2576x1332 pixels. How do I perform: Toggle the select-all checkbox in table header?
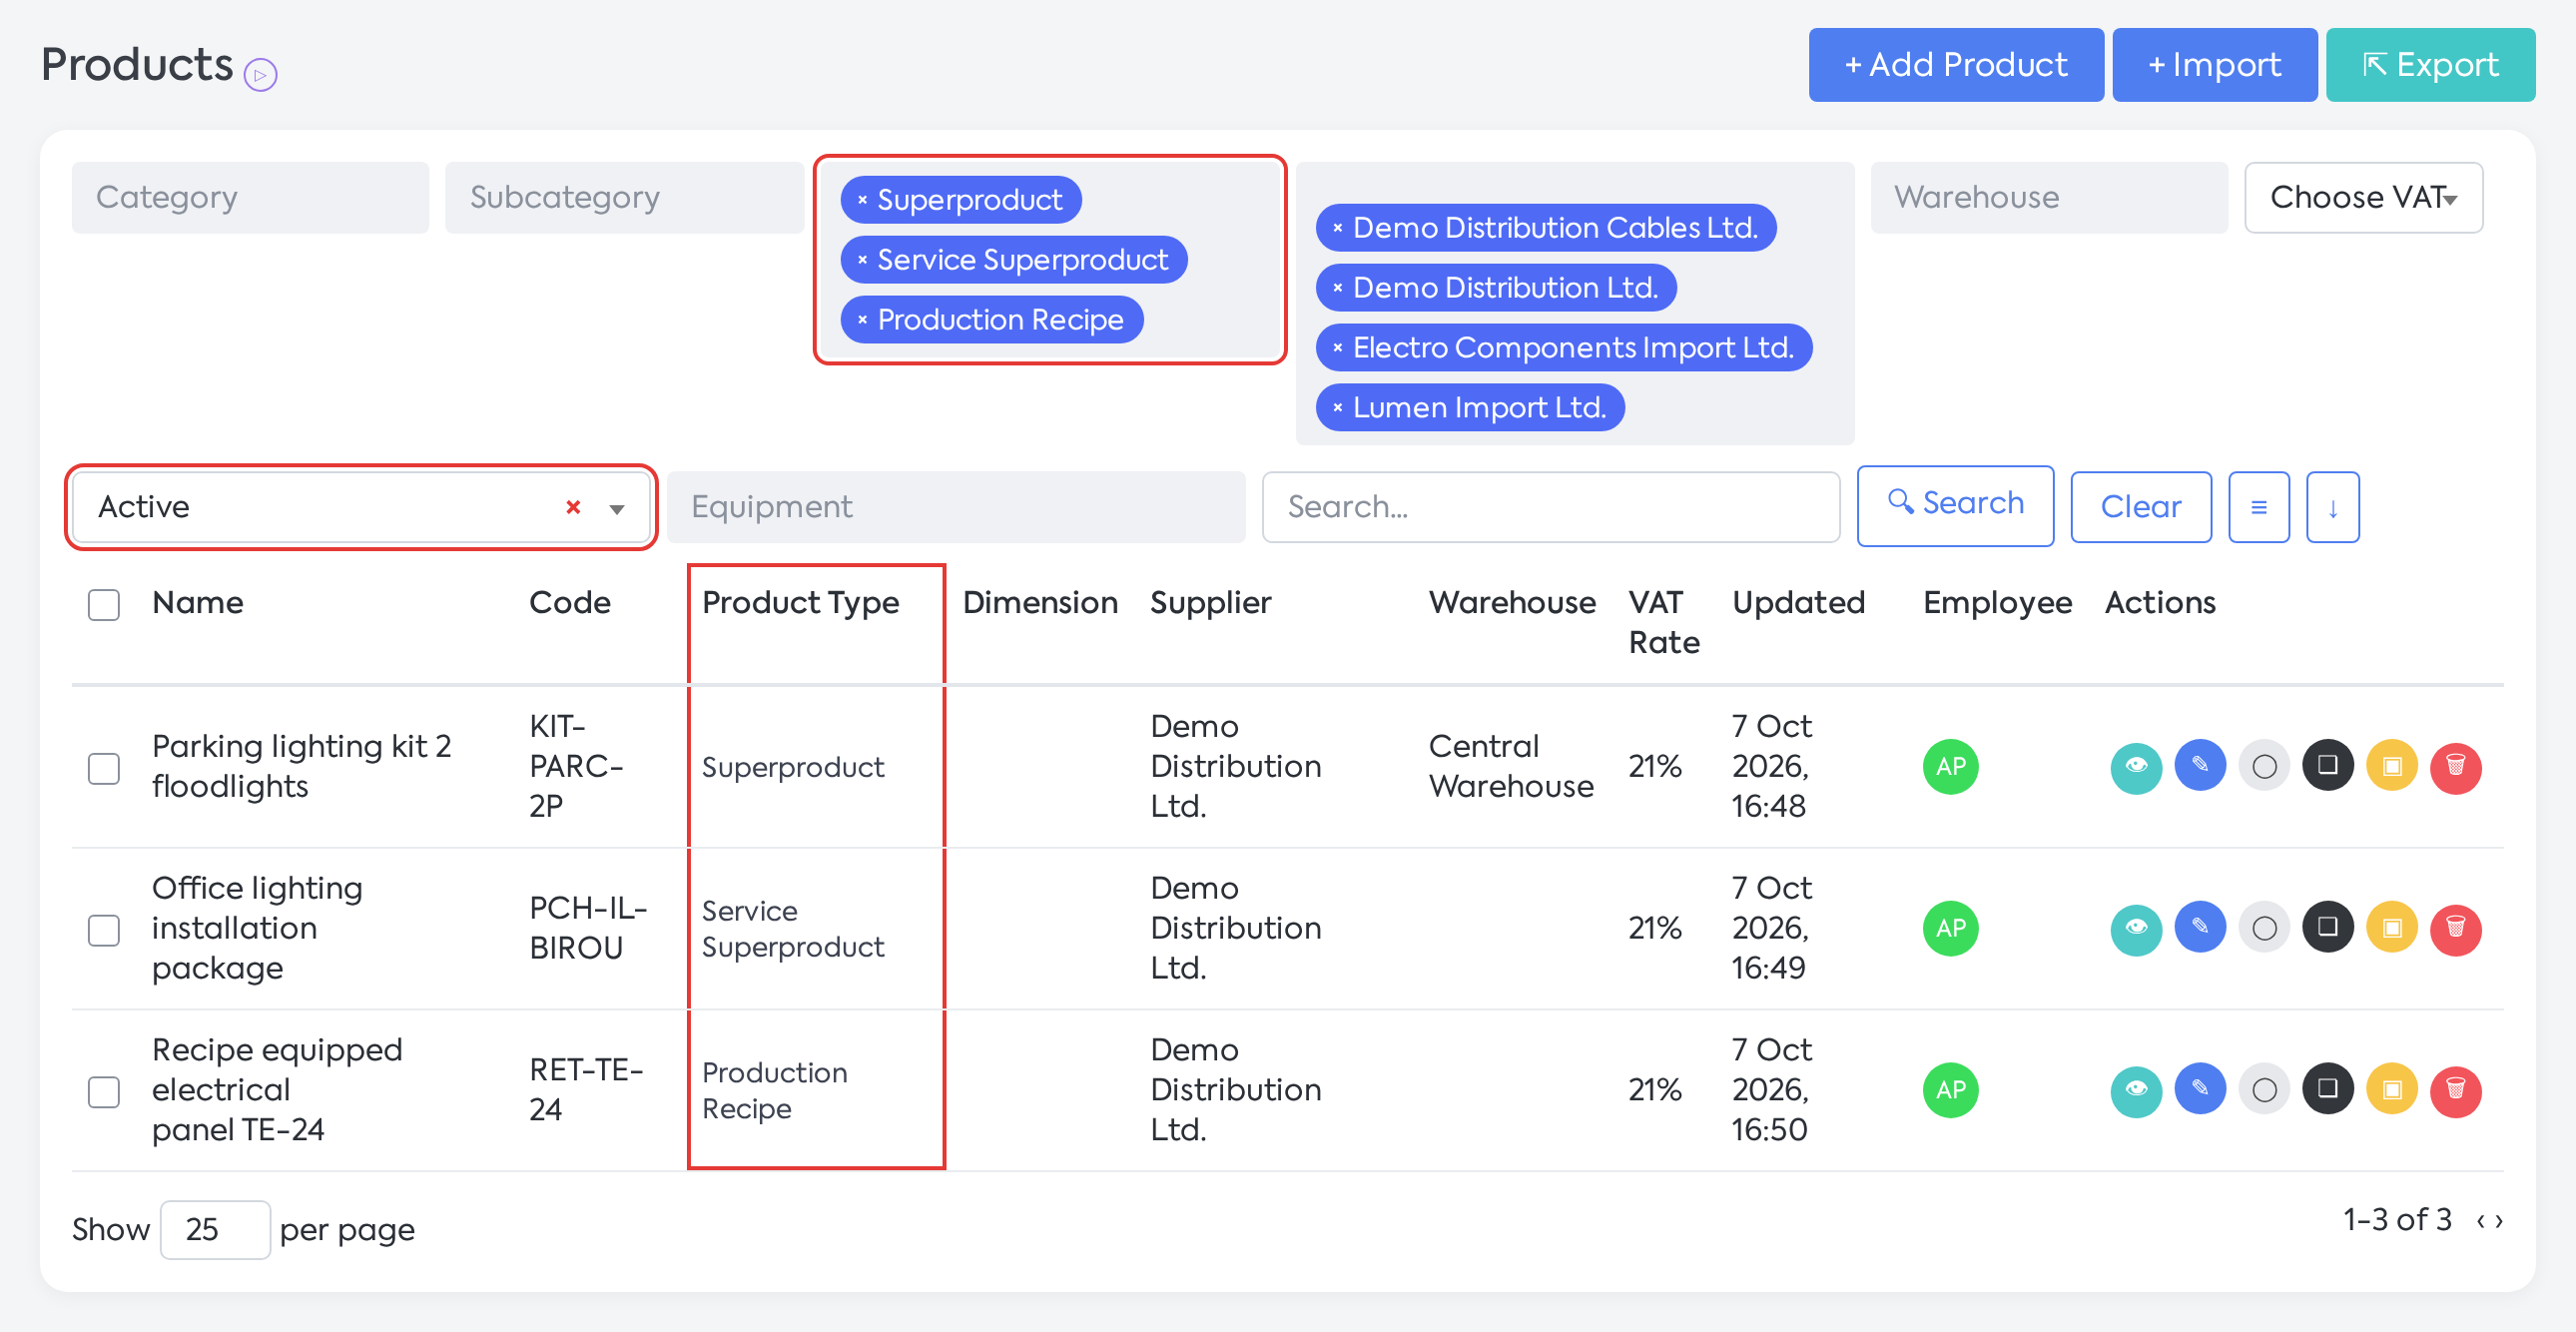pyautogui.click(x=104, y=604)
